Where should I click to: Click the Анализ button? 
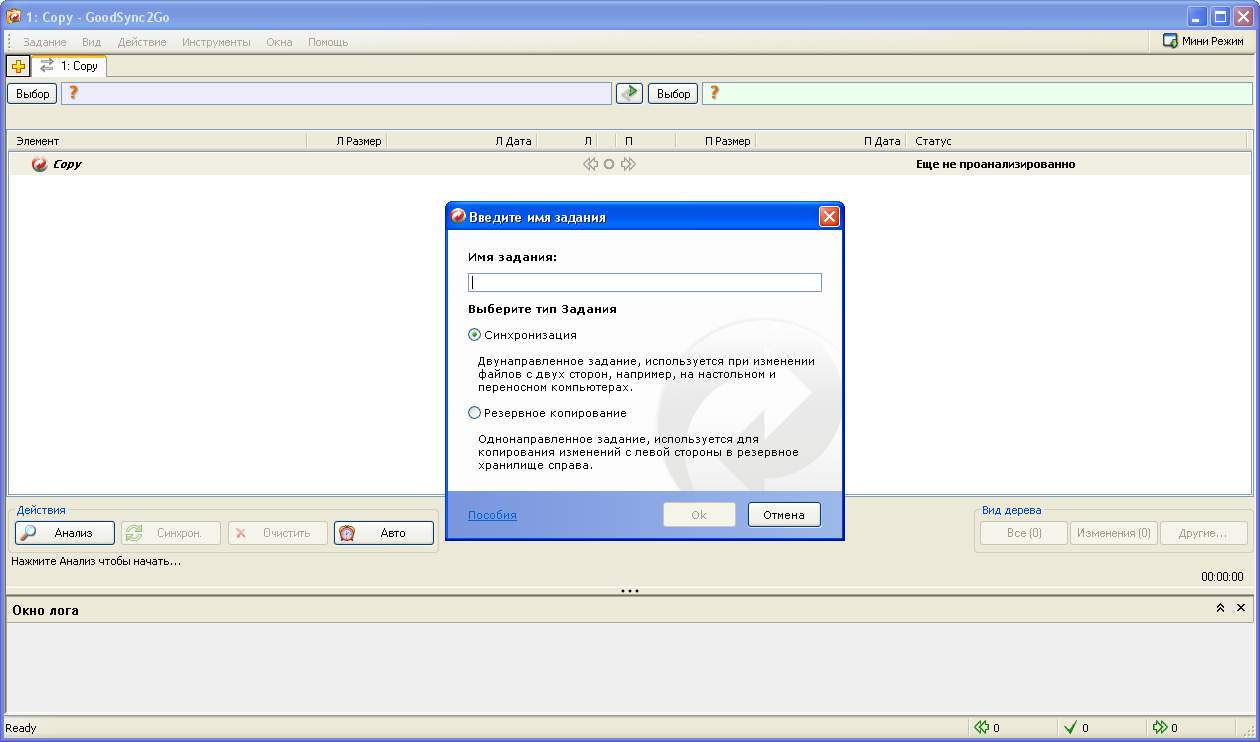(65, 533)
